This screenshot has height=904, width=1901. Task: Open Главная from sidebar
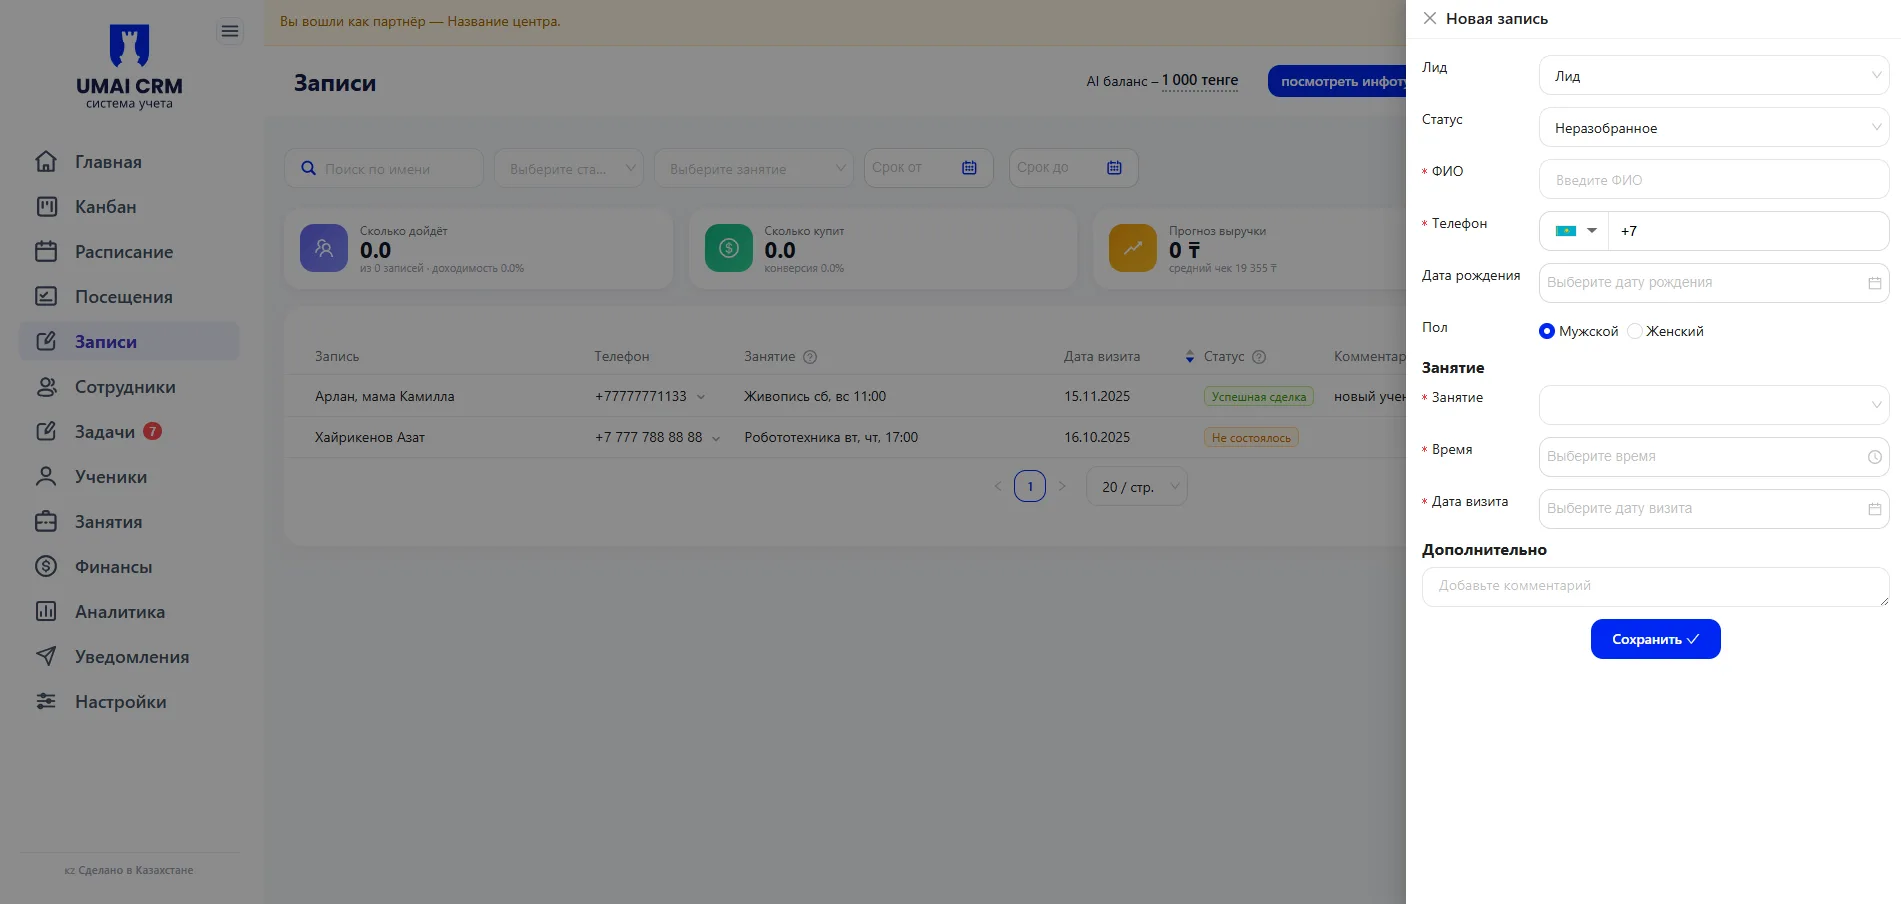click(x=129, y=161)
